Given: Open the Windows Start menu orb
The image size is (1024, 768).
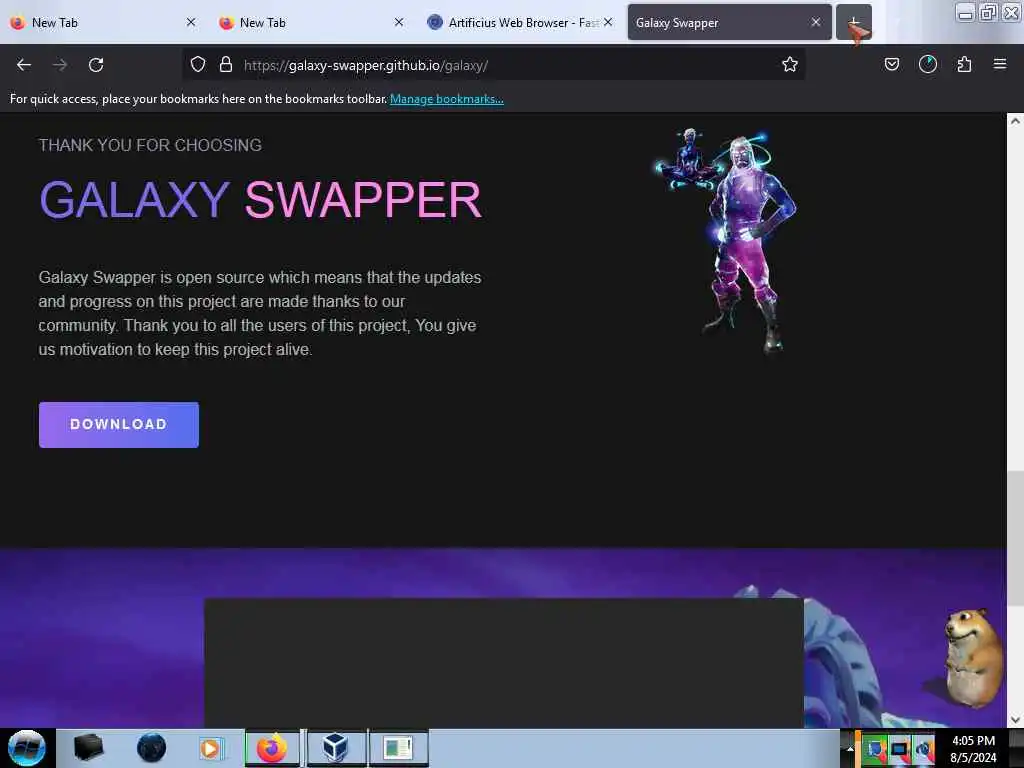Looking at the screenshot, I should (27, 748).
